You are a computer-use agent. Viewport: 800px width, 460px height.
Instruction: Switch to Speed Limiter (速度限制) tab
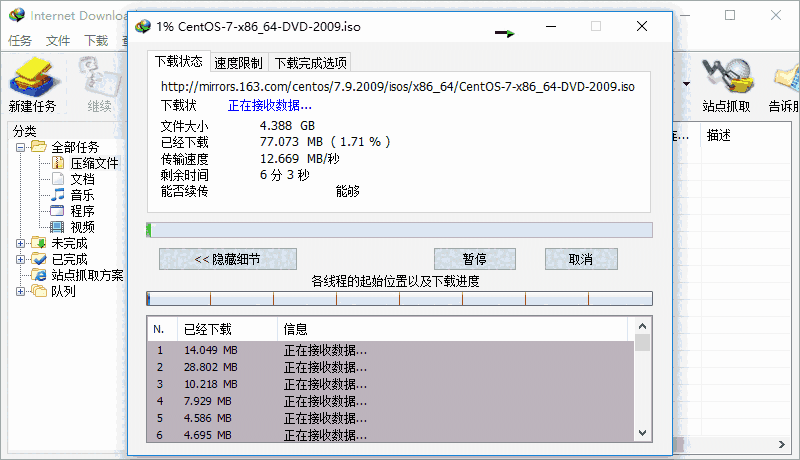(x=238, y=63)
